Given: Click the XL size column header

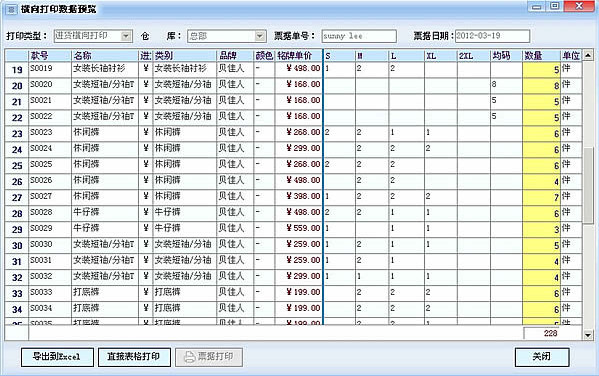Looking at the screenshot, I should click(441, 56).
